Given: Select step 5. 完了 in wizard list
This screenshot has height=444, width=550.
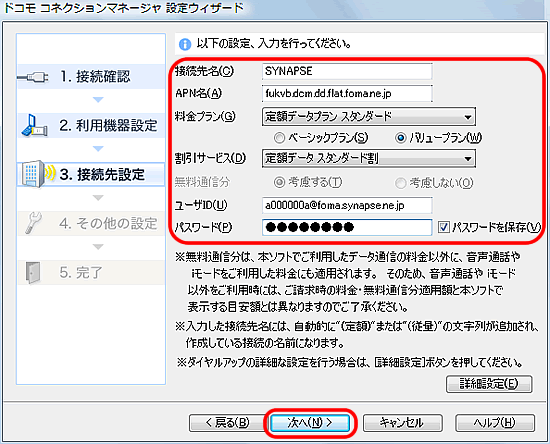Looking at the screenshot, I should (91, 273).
